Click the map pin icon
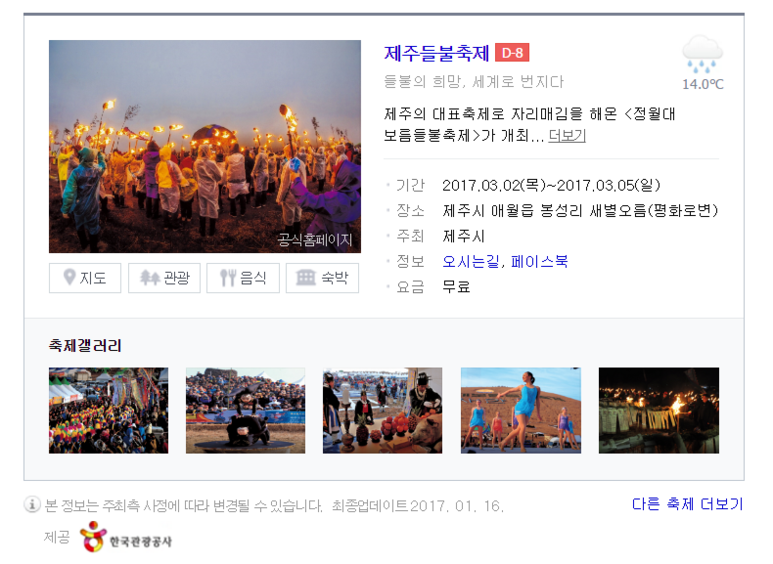 tap(70, 277)
